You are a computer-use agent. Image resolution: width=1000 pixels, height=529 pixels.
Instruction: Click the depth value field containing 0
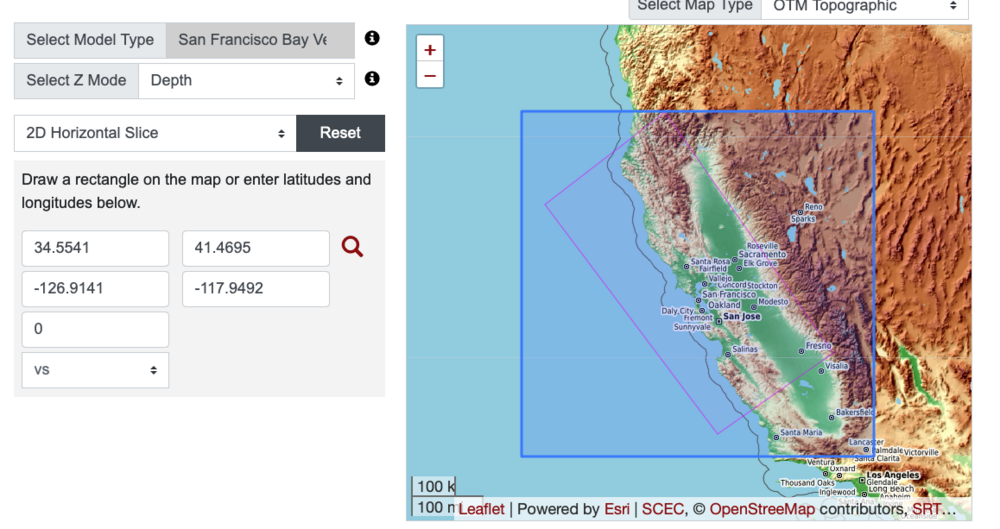[95, 329]
